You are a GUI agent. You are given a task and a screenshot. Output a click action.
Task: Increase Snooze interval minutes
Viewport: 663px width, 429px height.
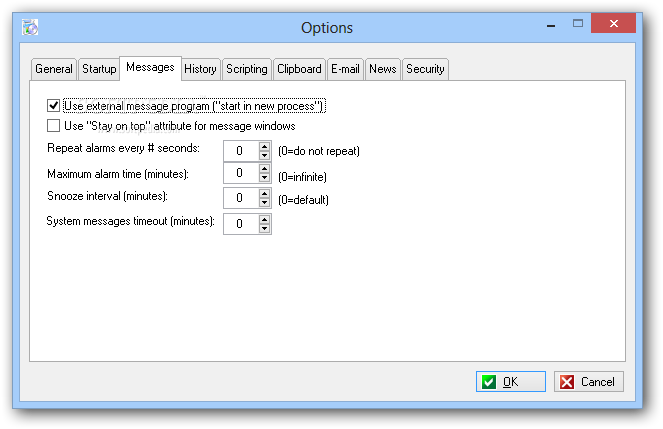click(265, 193)
